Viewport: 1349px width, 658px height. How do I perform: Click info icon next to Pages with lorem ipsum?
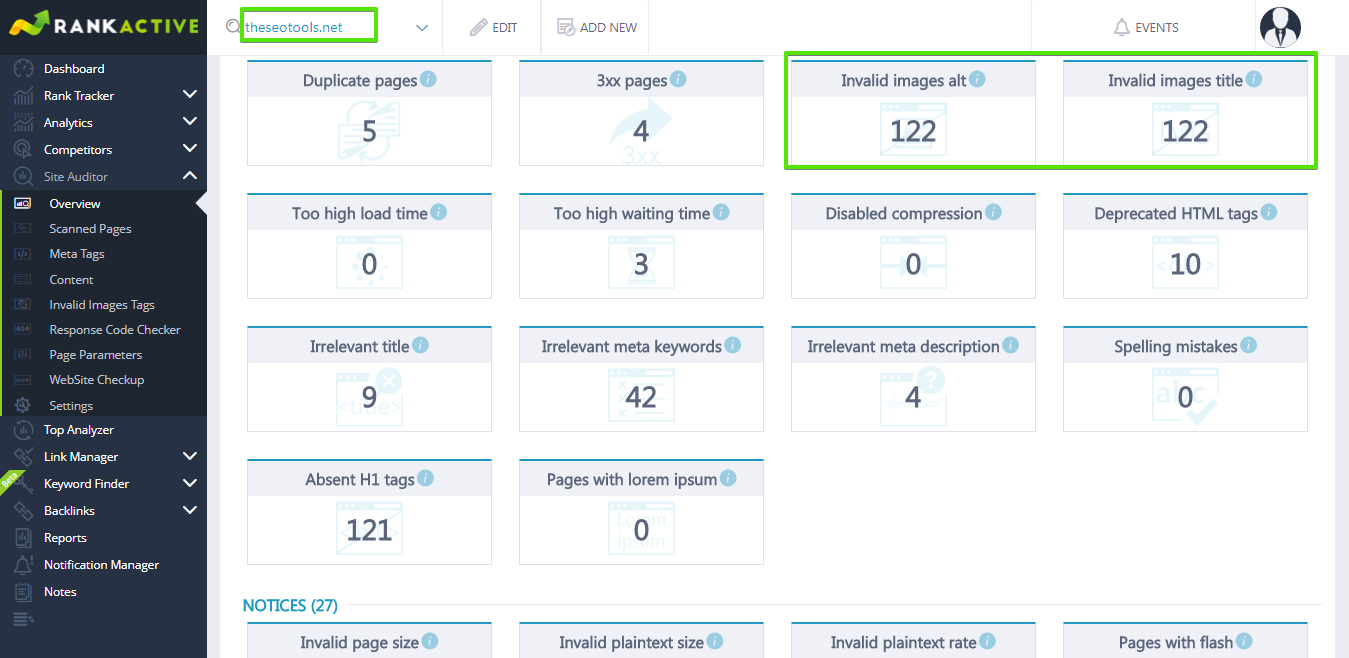pos(729,478)
